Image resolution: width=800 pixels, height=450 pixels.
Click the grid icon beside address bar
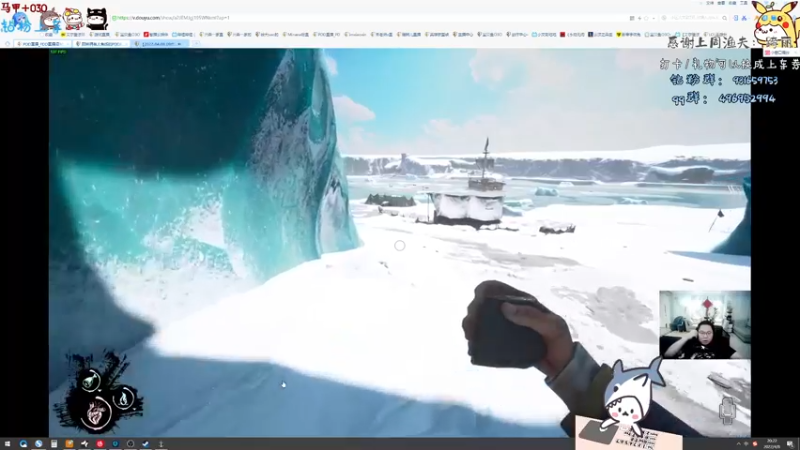tap(632, 18)
